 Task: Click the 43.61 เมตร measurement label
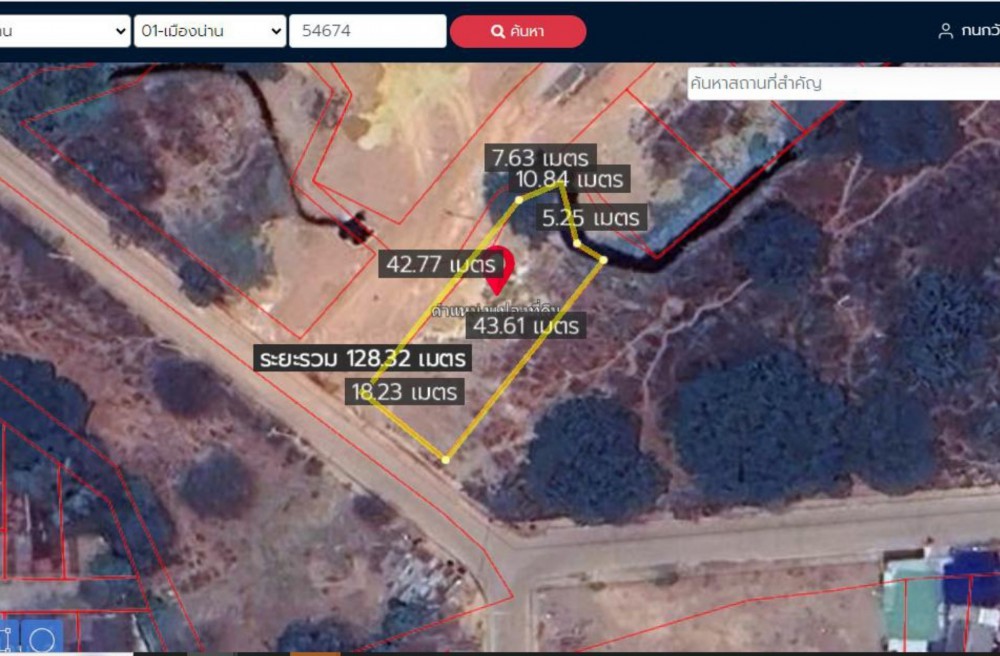click(526, 326)
